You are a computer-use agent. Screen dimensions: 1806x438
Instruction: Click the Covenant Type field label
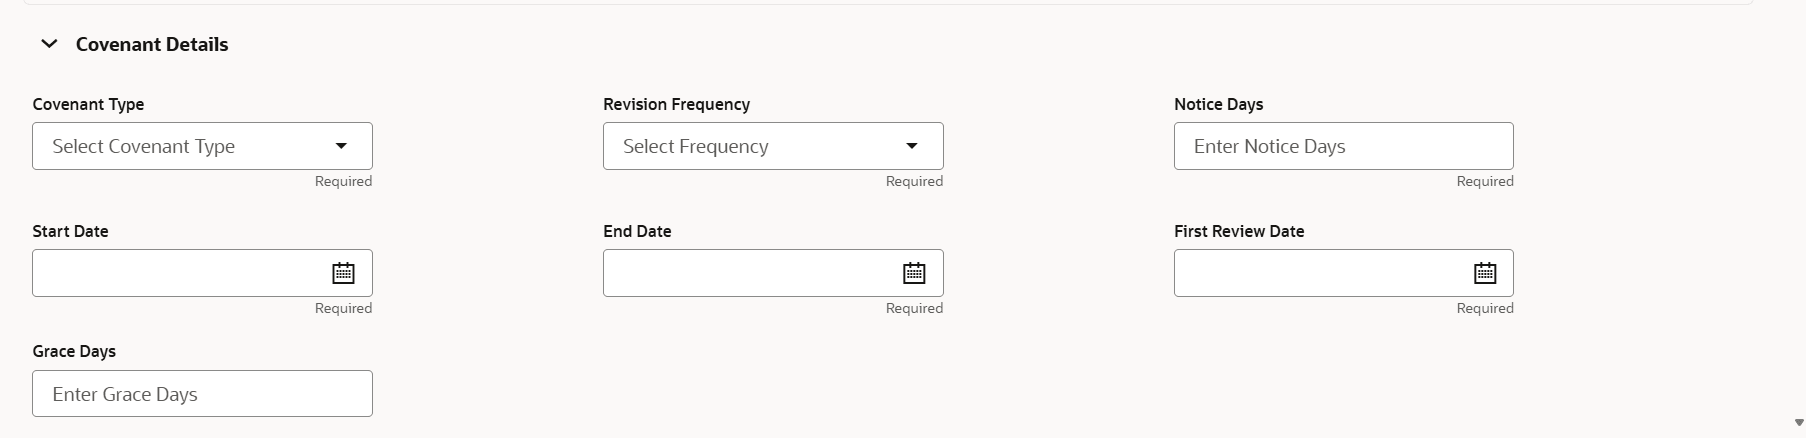point(88,104)
